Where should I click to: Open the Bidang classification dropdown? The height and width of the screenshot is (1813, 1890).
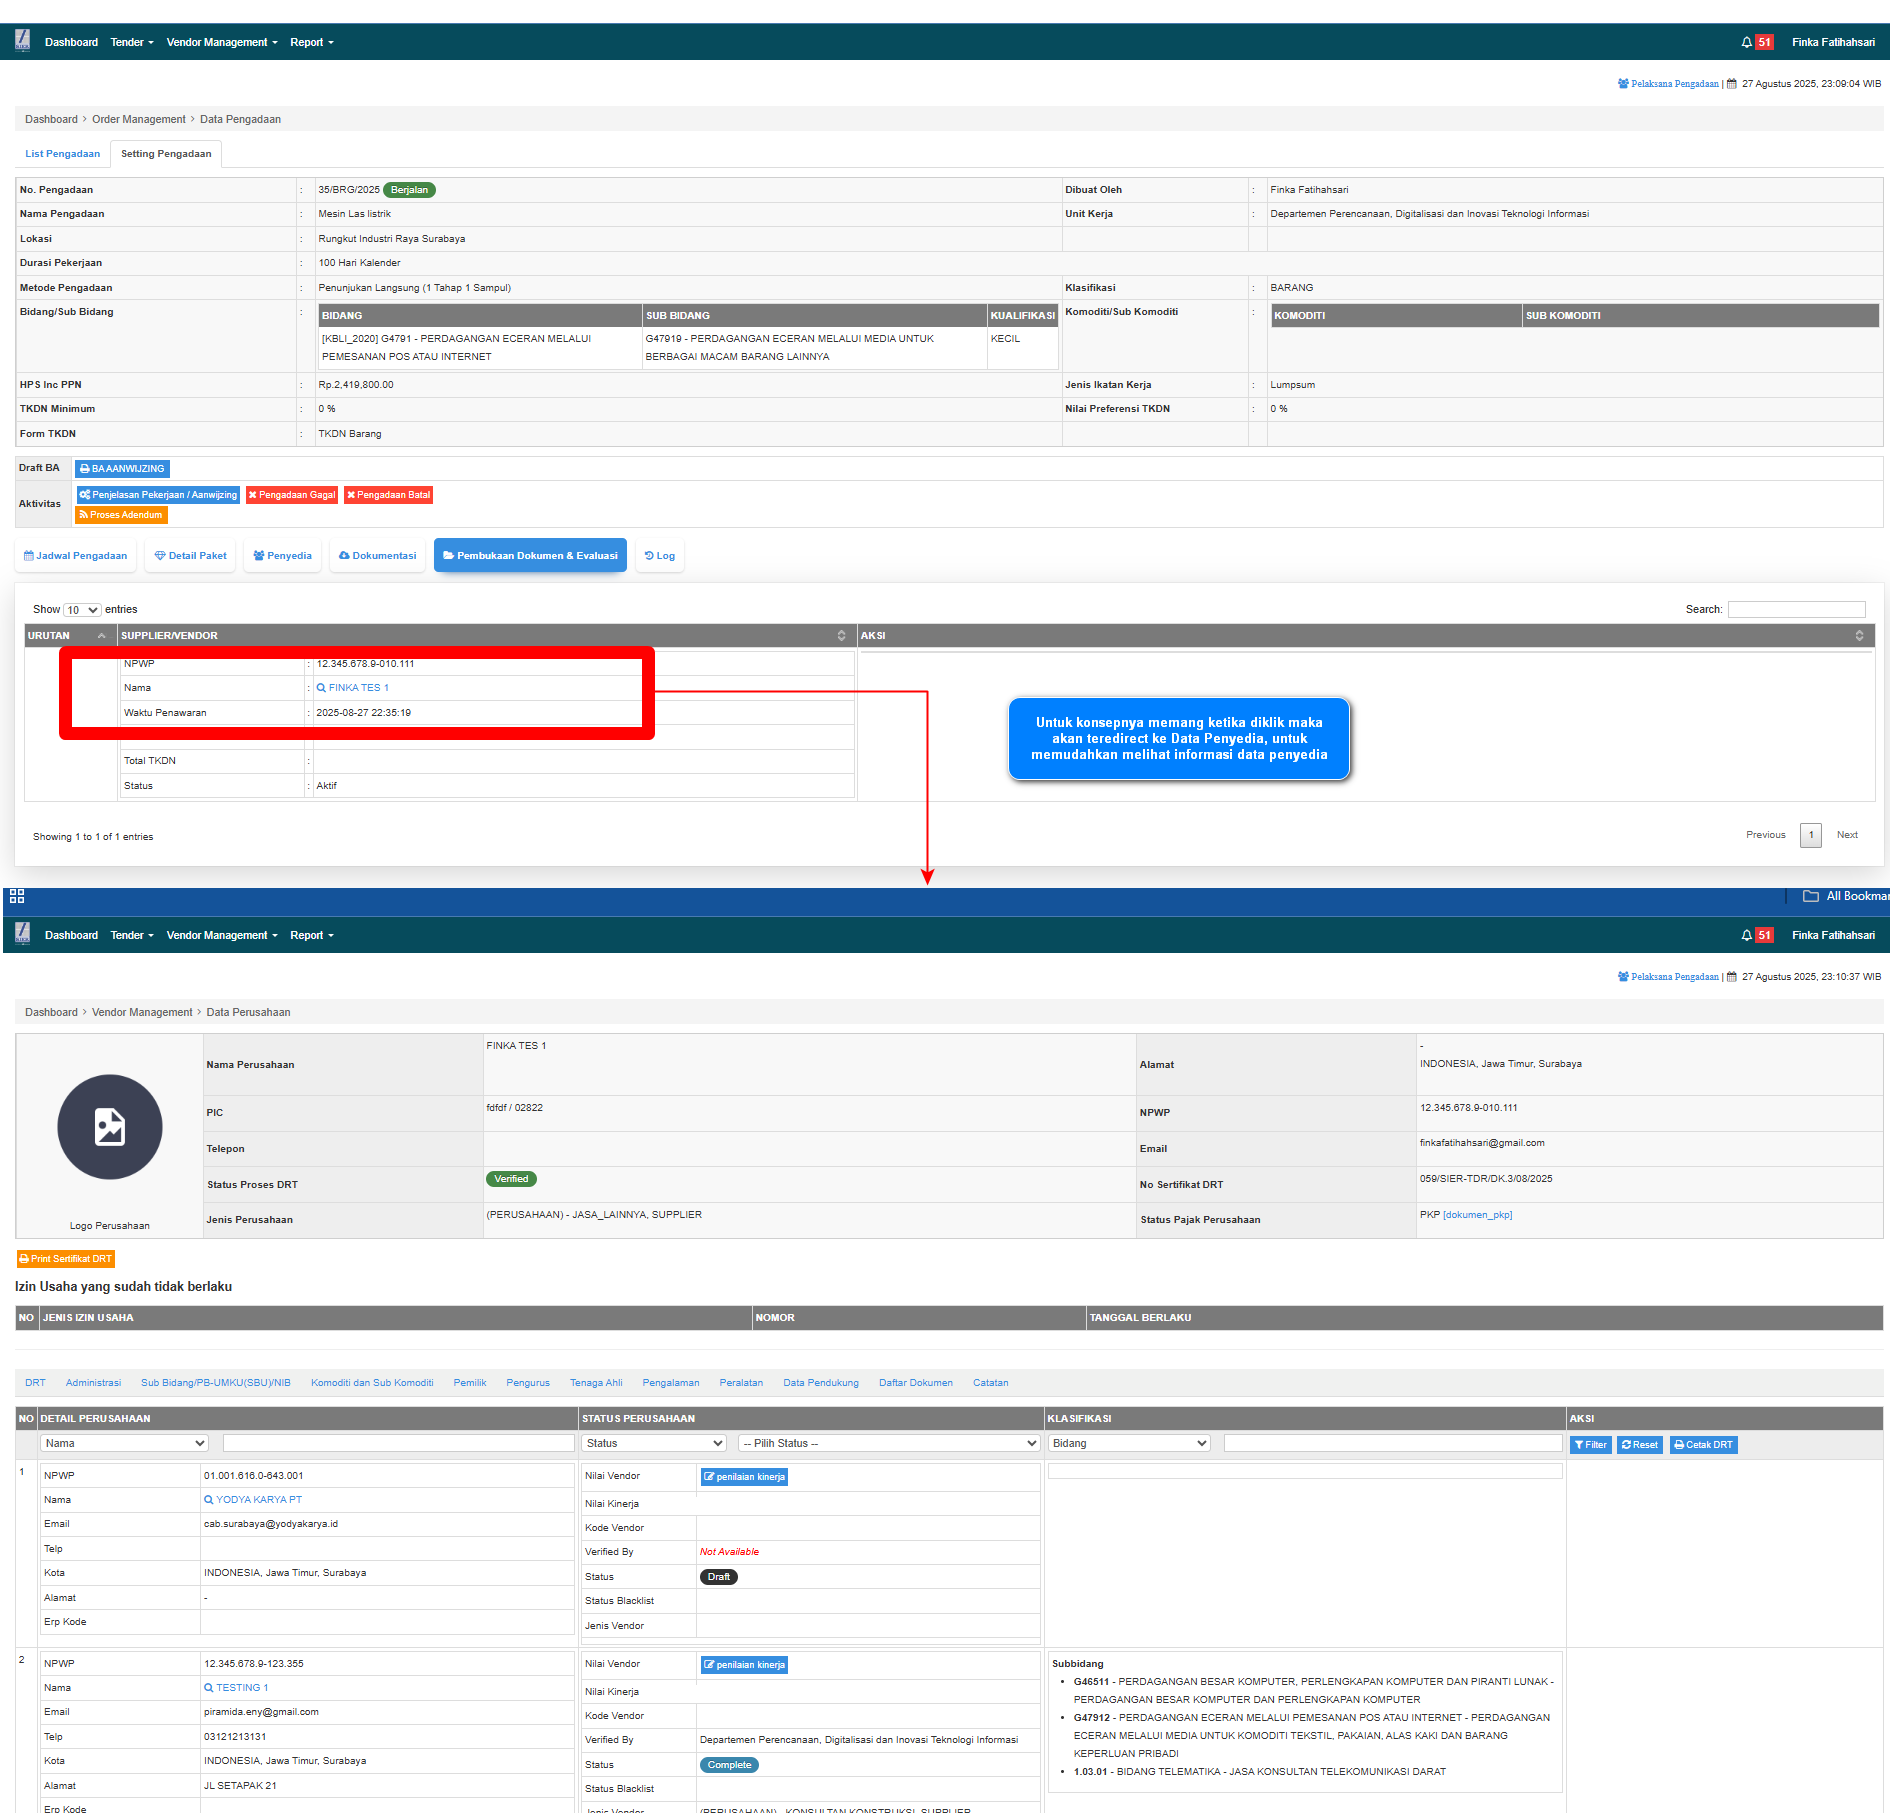[1128, 1444]
